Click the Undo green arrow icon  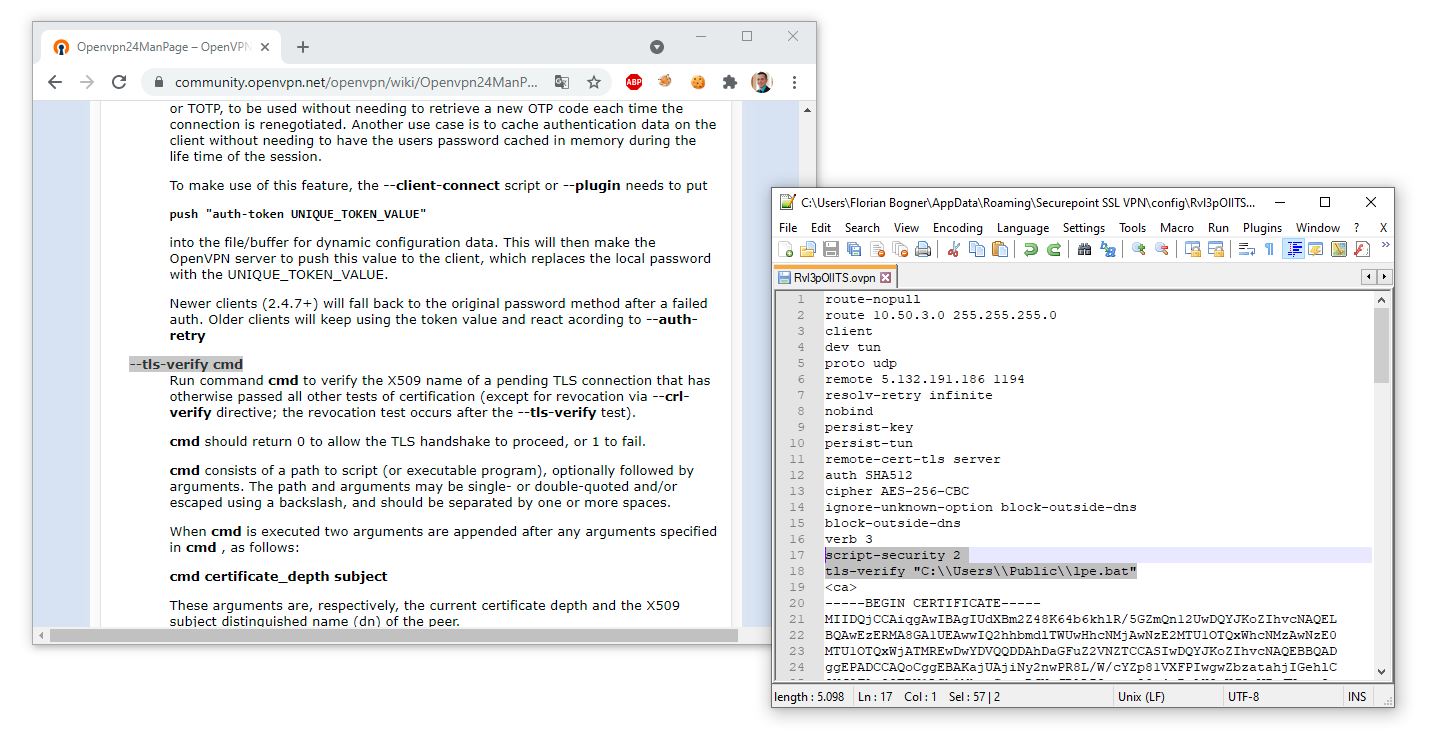coord(1030,250)
